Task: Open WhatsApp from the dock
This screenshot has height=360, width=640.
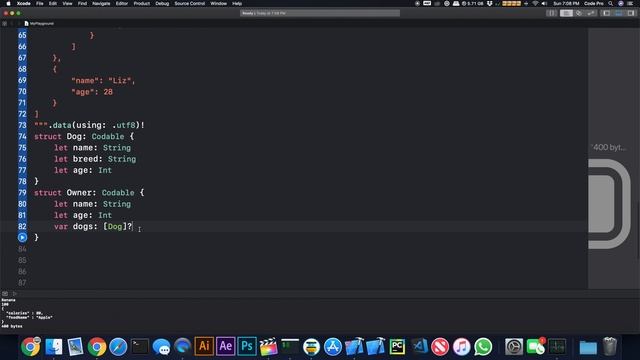Action: coord(483,347)
